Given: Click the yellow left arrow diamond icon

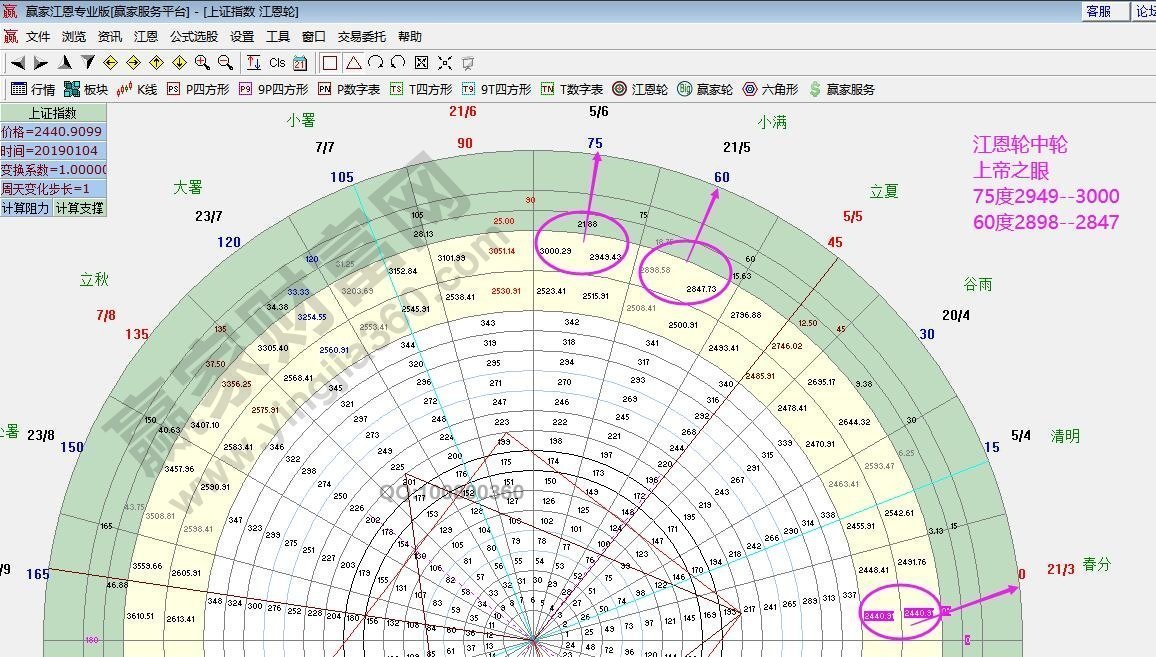Looking at the screenshot, I should click(111, 62).
